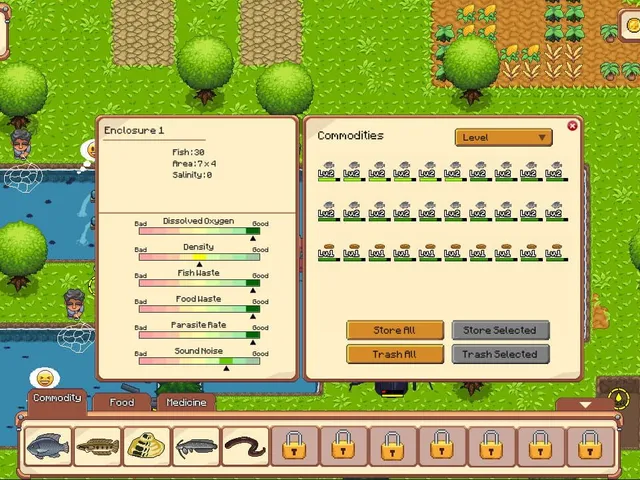
Task: Click the water drop icon at right edge
Action: click(619, 399)
